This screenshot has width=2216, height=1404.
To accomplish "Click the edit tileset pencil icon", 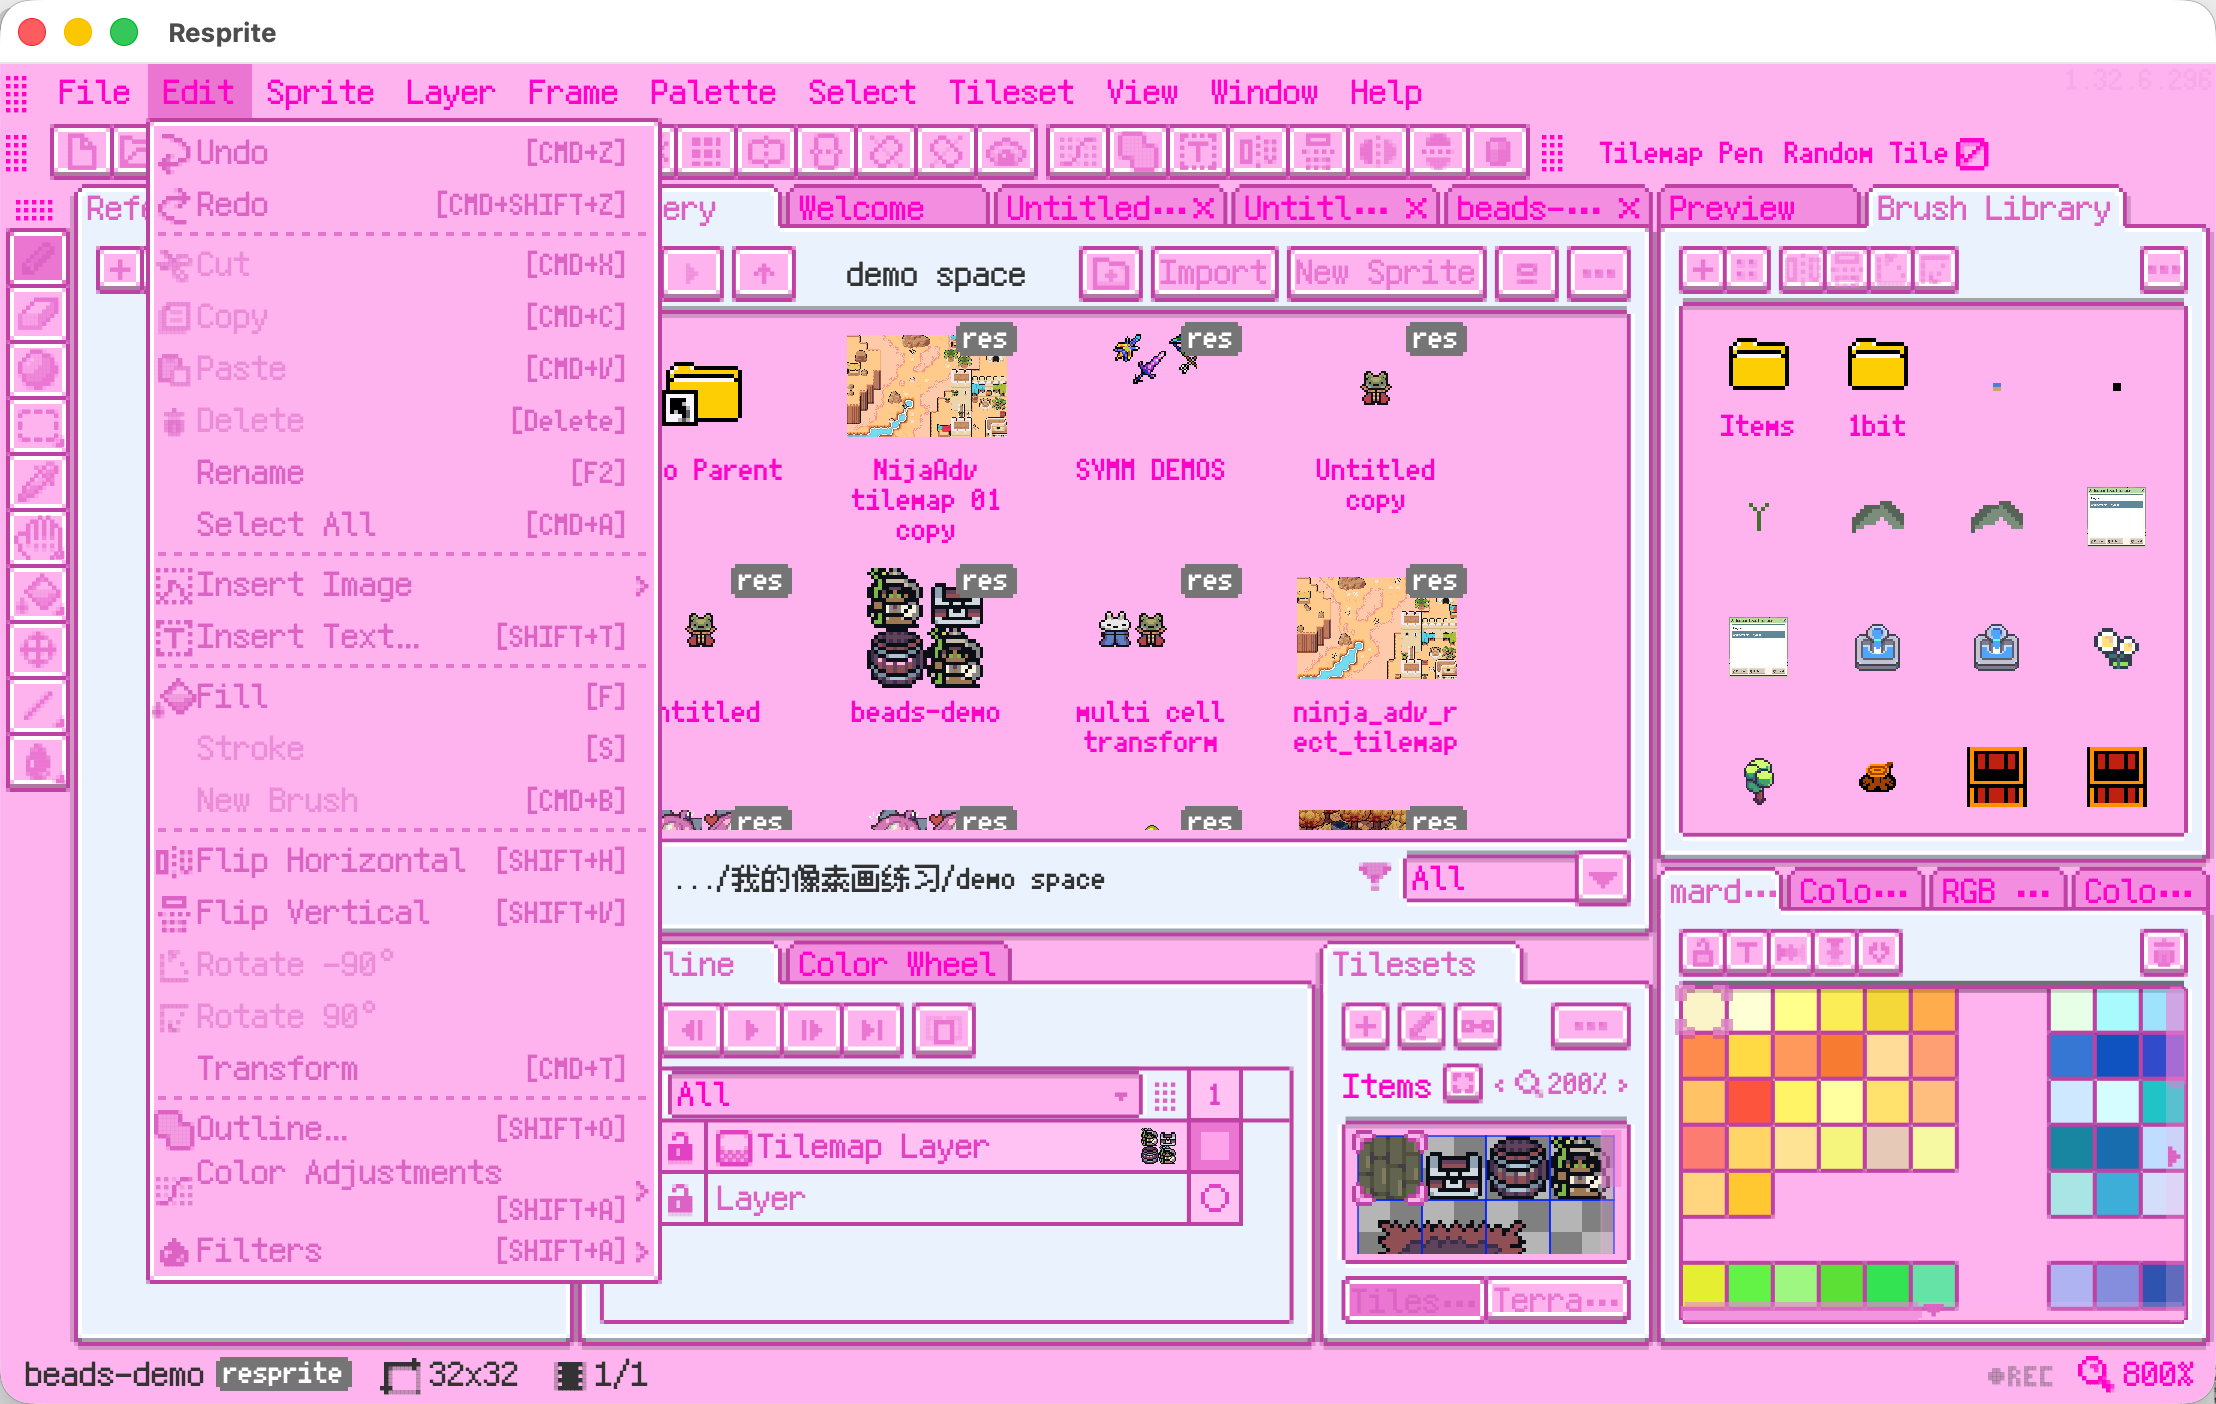I will tap(1421, 1026).
